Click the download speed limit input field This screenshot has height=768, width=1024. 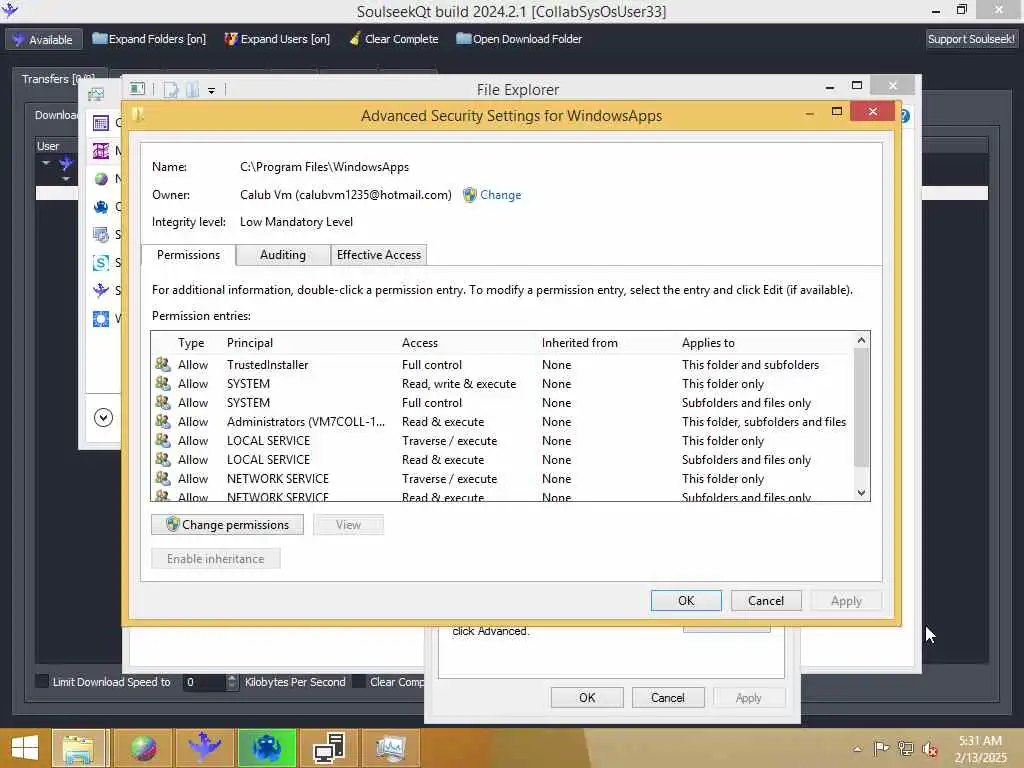pos(204,682)
